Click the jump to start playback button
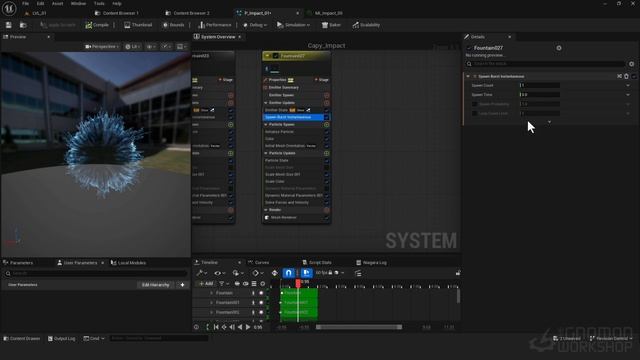This screenshot has width=640, height=360. (x=216, y=327)
